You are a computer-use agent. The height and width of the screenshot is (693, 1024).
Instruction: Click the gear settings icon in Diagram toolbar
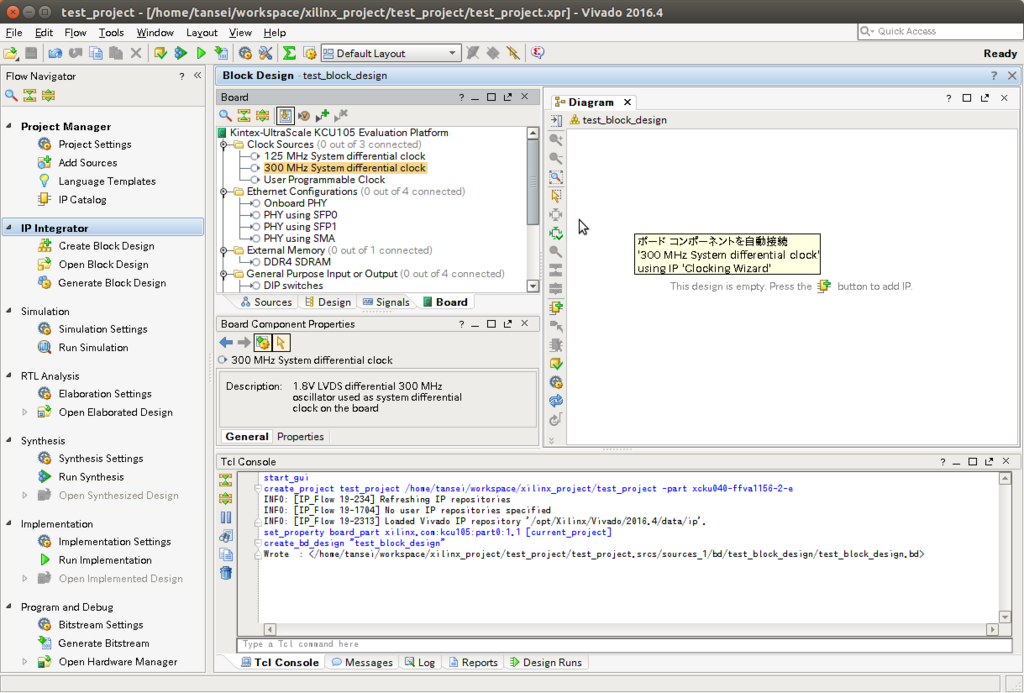pyautogui.click(x=556, y=382)
